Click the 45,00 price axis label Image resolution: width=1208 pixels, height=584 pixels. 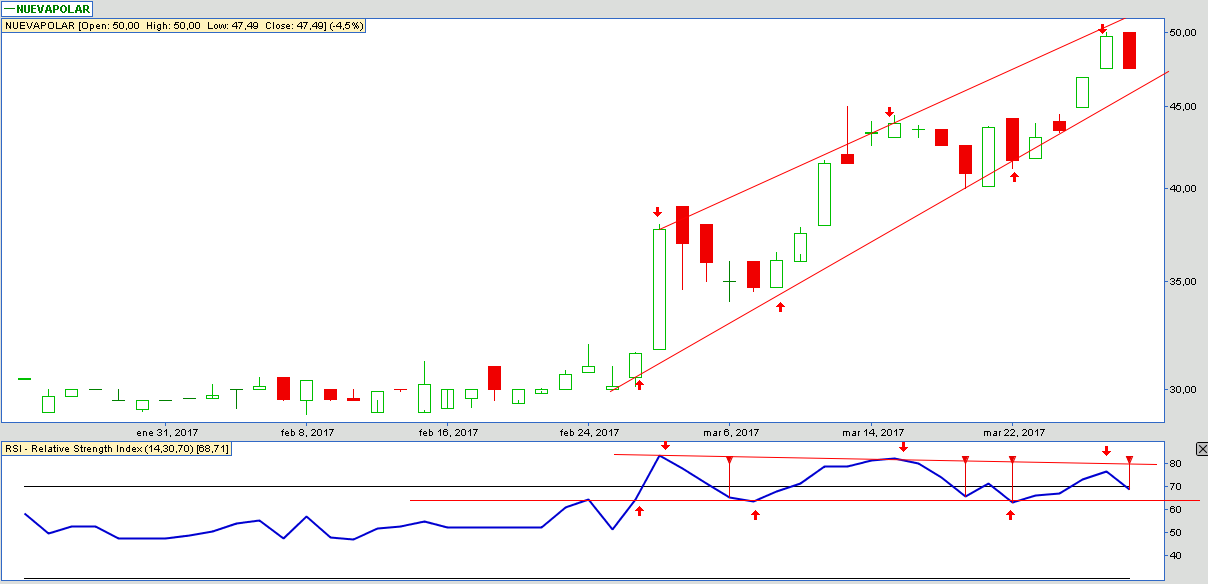[1183, 106]
